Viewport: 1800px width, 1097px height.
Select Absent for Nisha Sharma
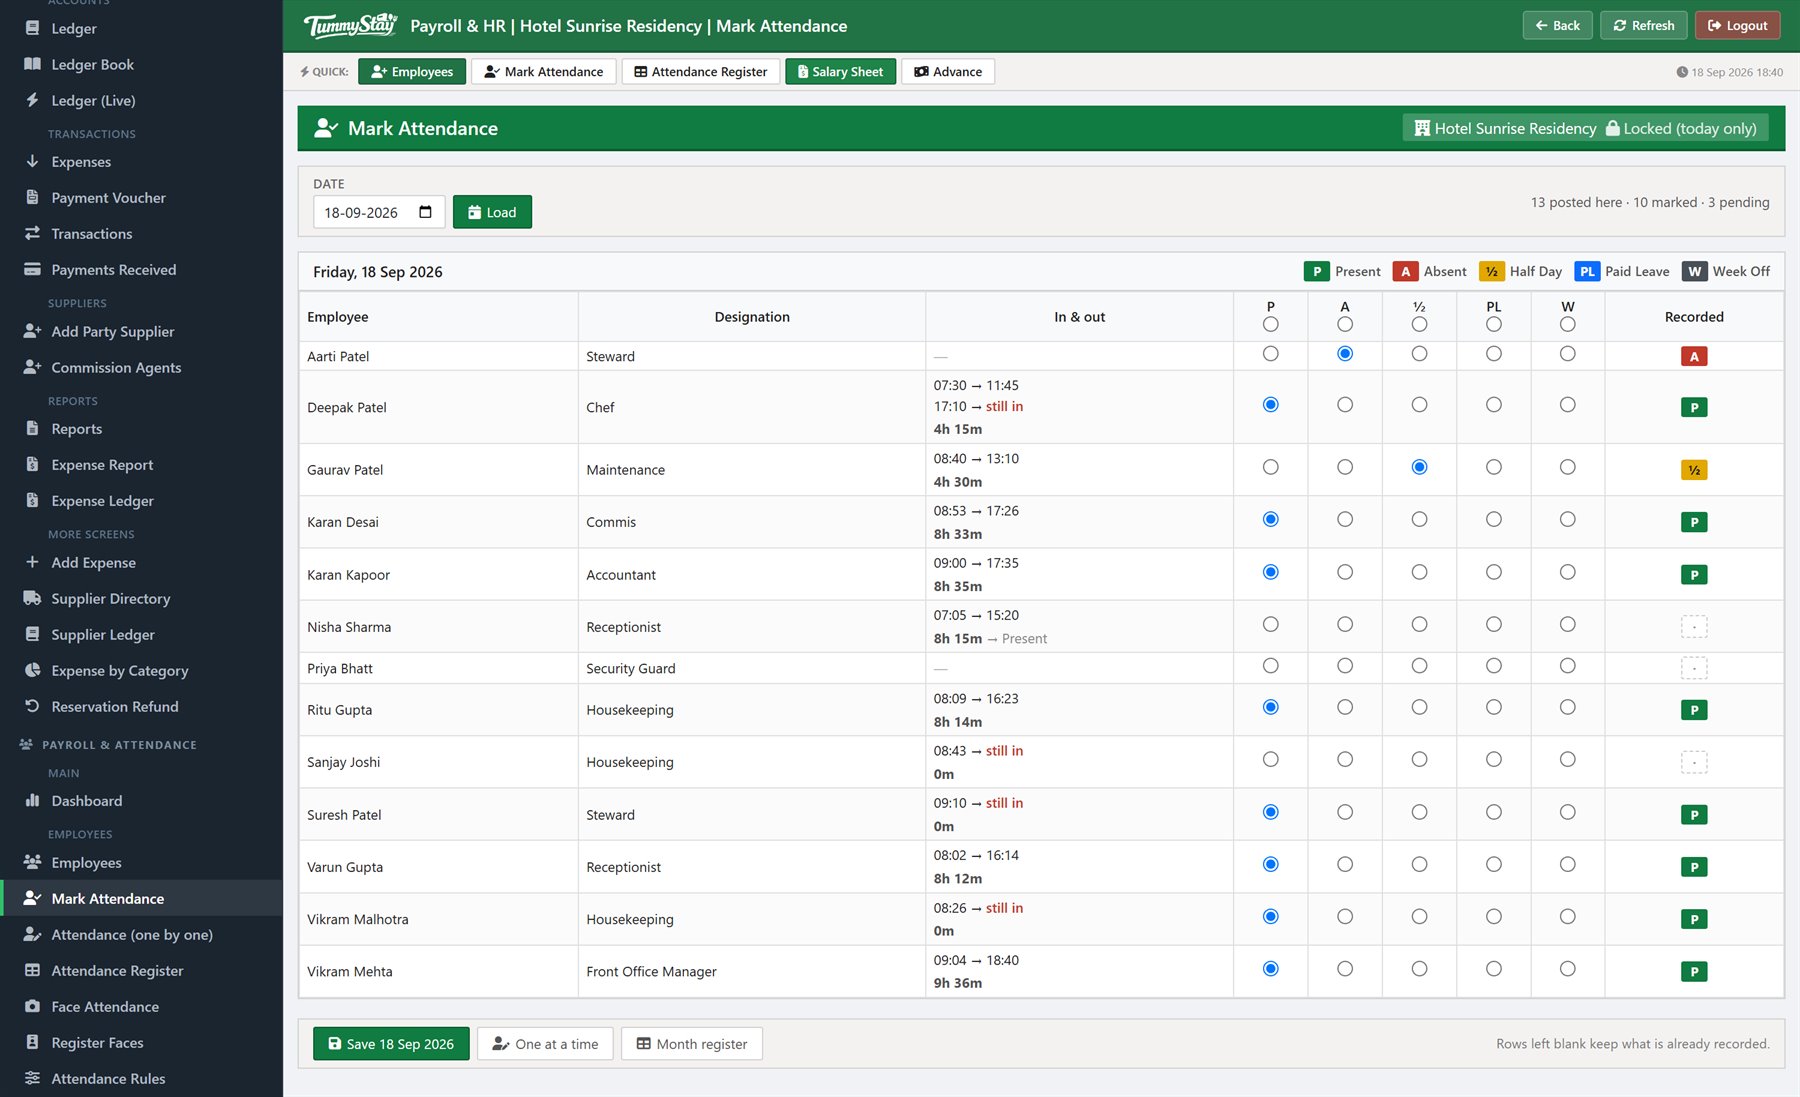pos(1345,624)
